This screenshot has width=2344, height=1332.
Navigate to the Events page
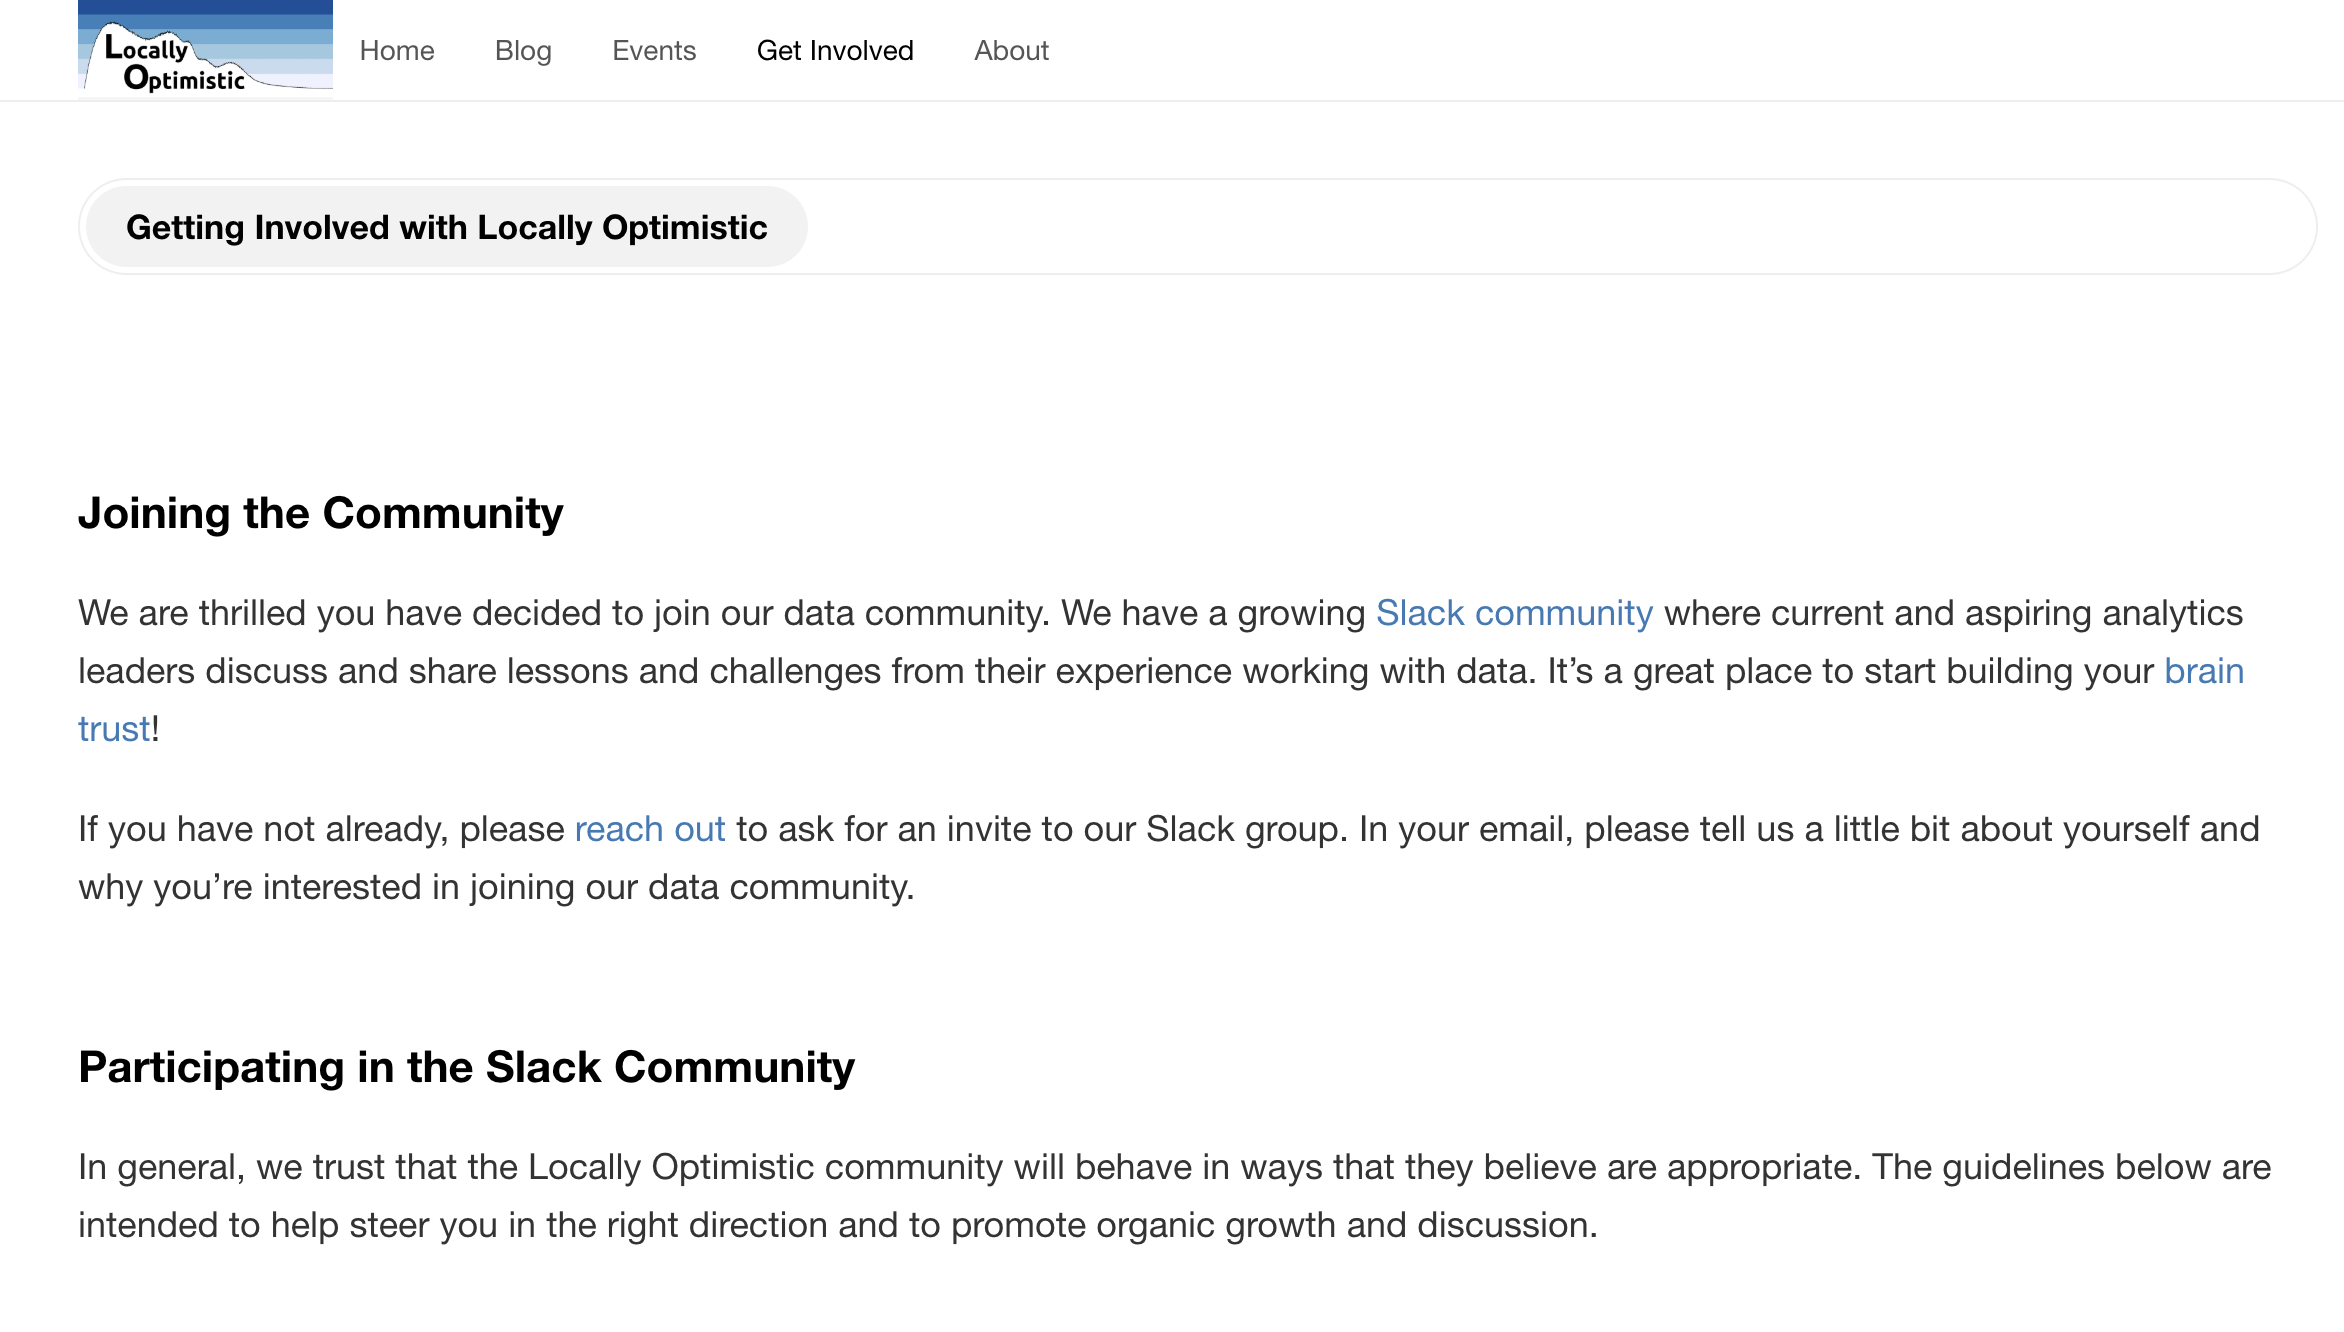tap(654, 50)
